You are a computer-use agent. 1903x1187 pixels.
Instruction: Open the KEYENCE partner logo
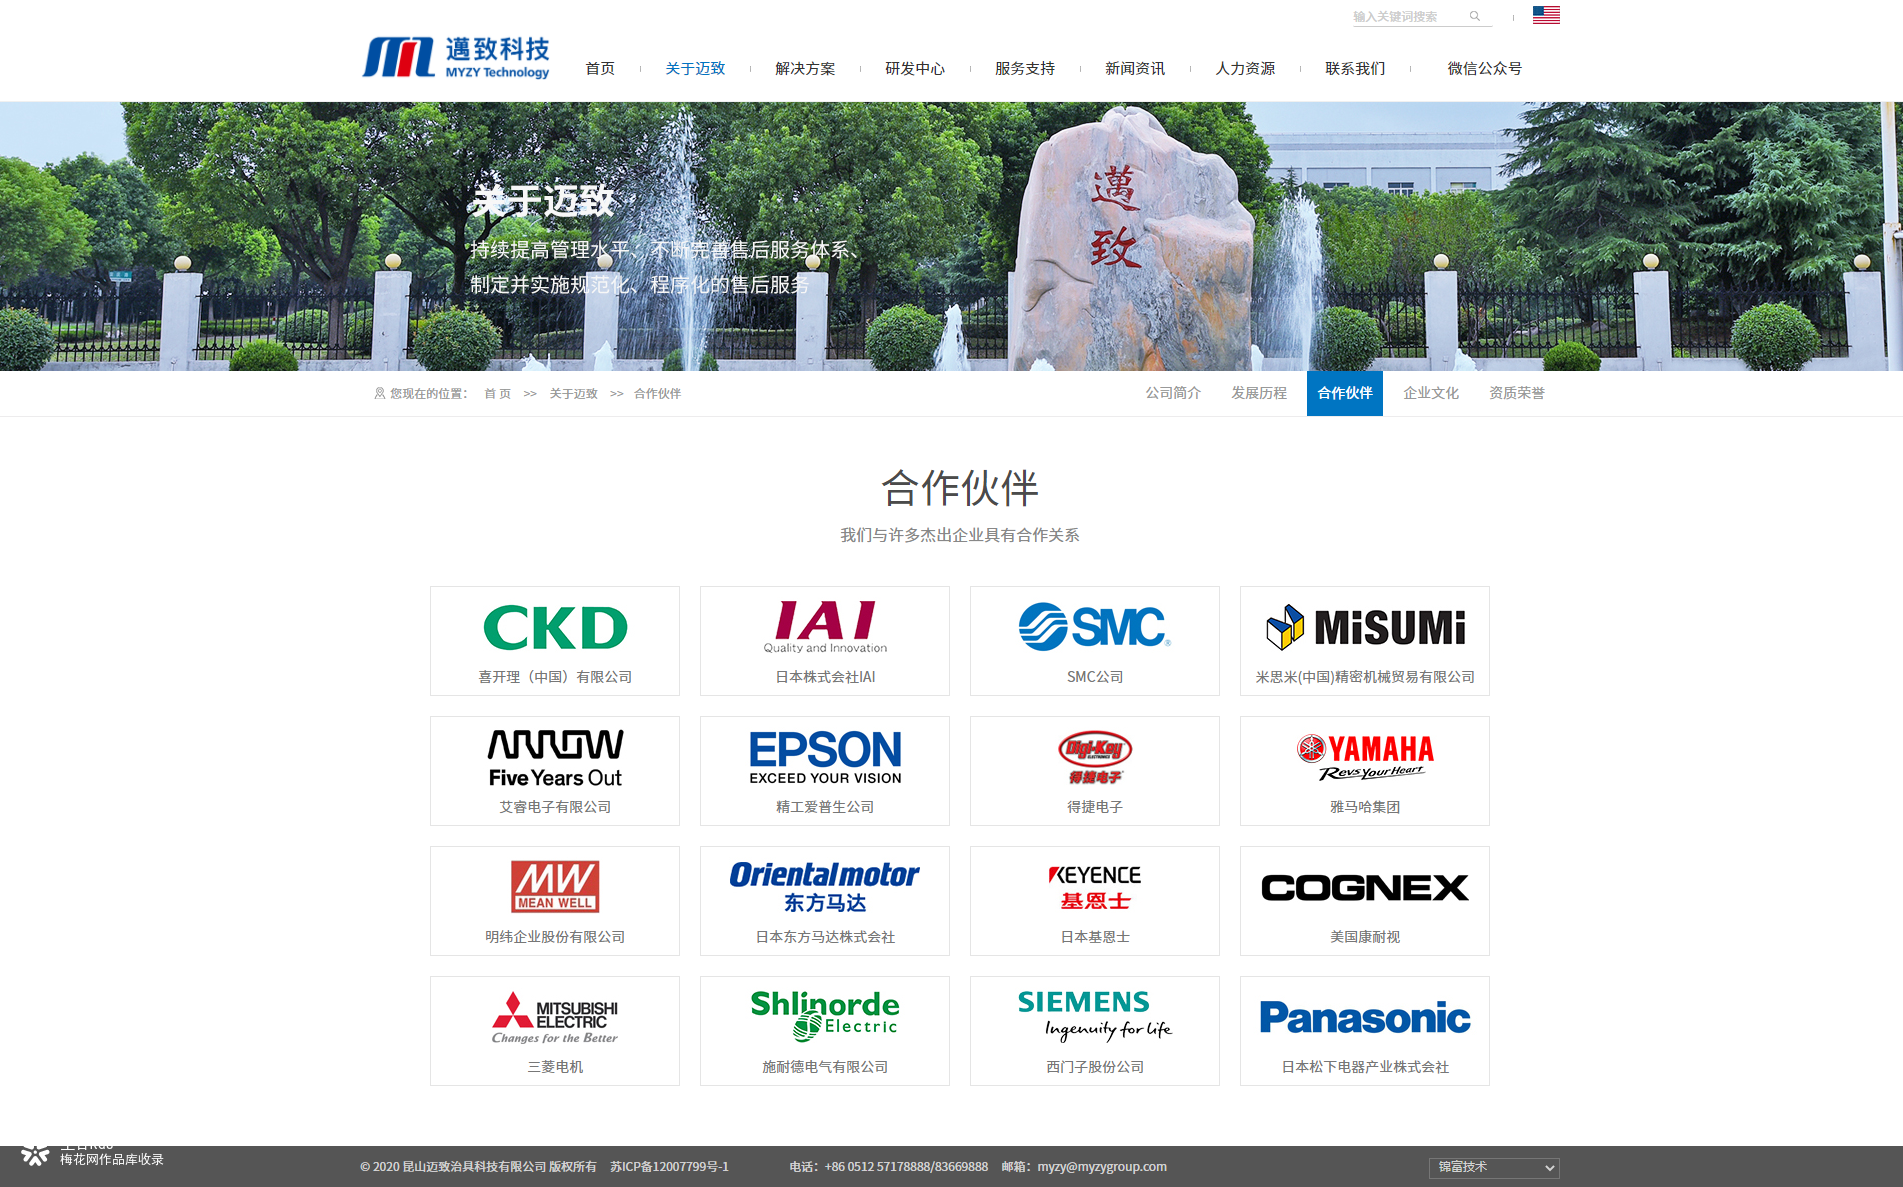(1095, 887)
